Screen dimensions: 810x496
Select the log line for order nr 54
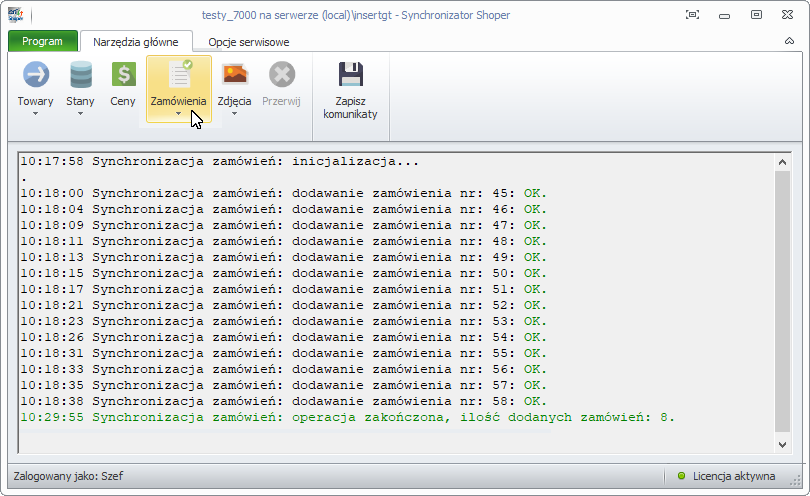point(283,338)
